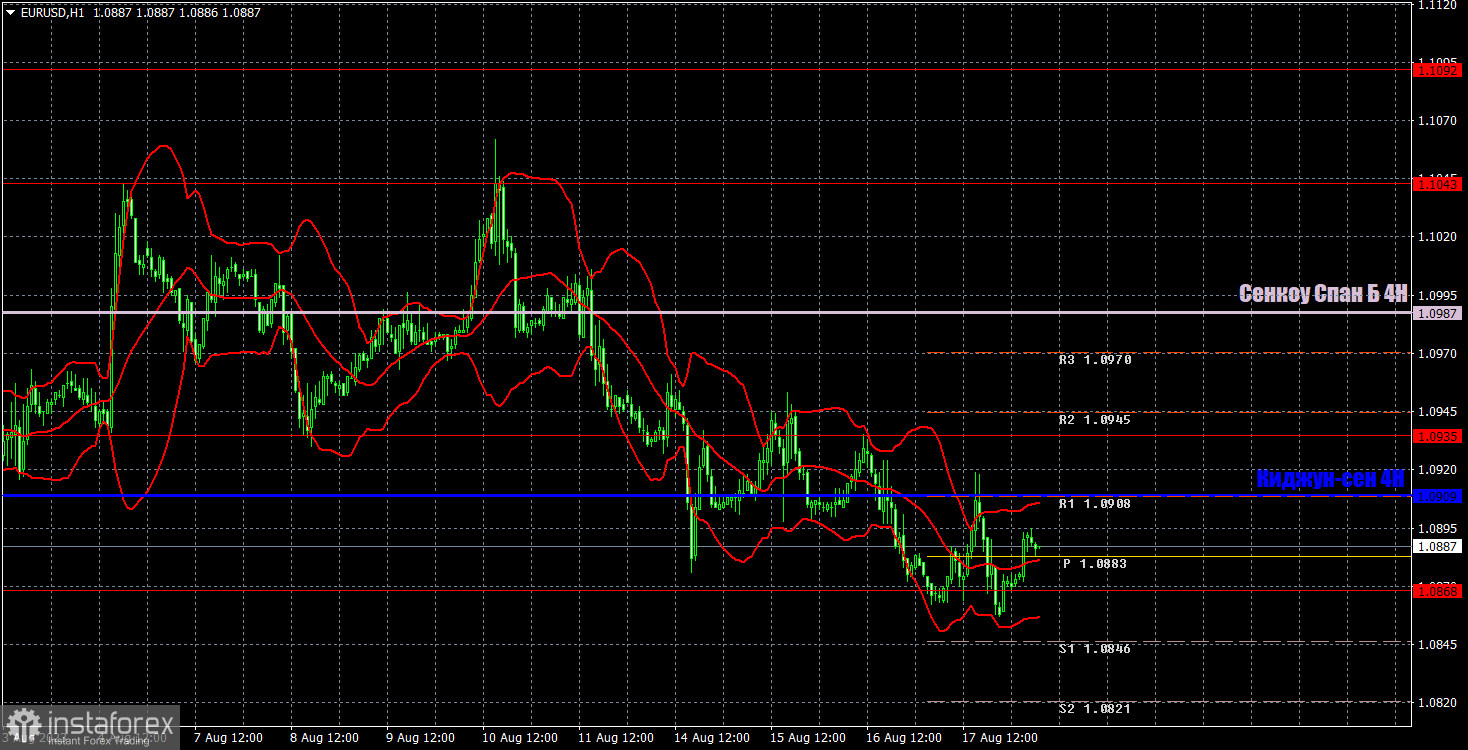Click the red 1.1092 price level tag
Screen dimensions: 1468x750
[x=1438, y=70]
